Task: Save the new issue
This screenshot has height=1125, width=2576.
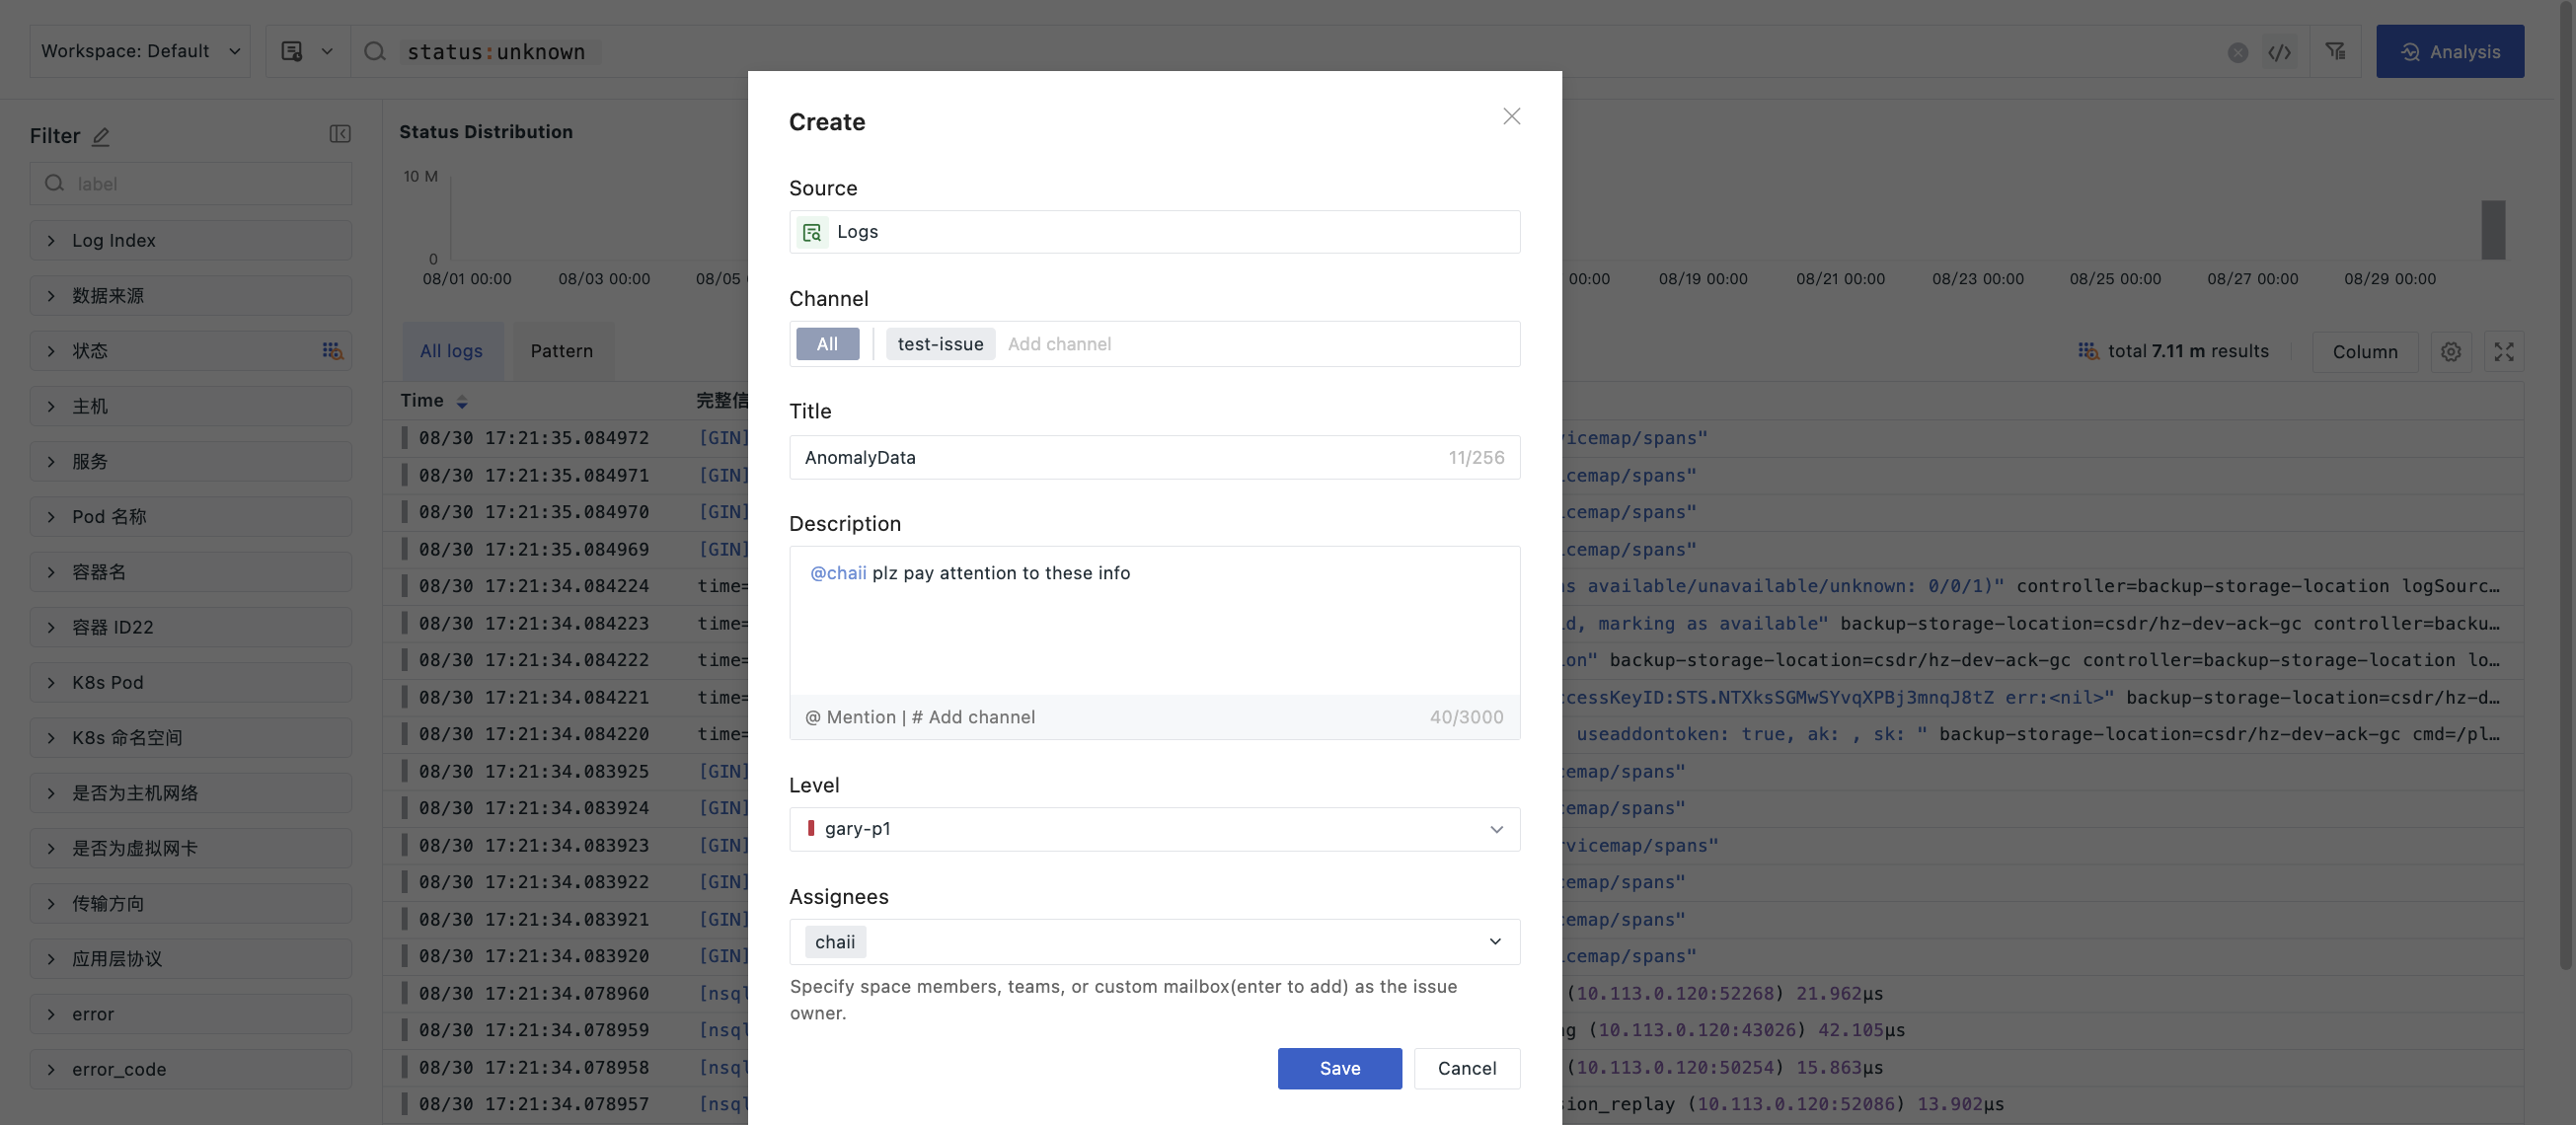Action: pyautogui.click(x=1339, y=1068)
